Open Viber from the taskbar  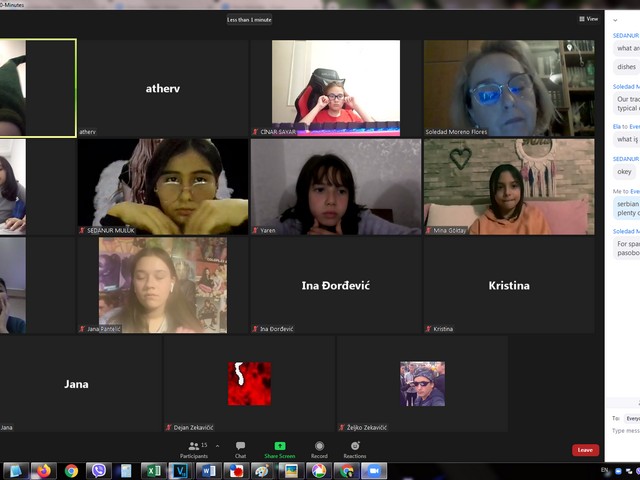click(x=99, y=471)
